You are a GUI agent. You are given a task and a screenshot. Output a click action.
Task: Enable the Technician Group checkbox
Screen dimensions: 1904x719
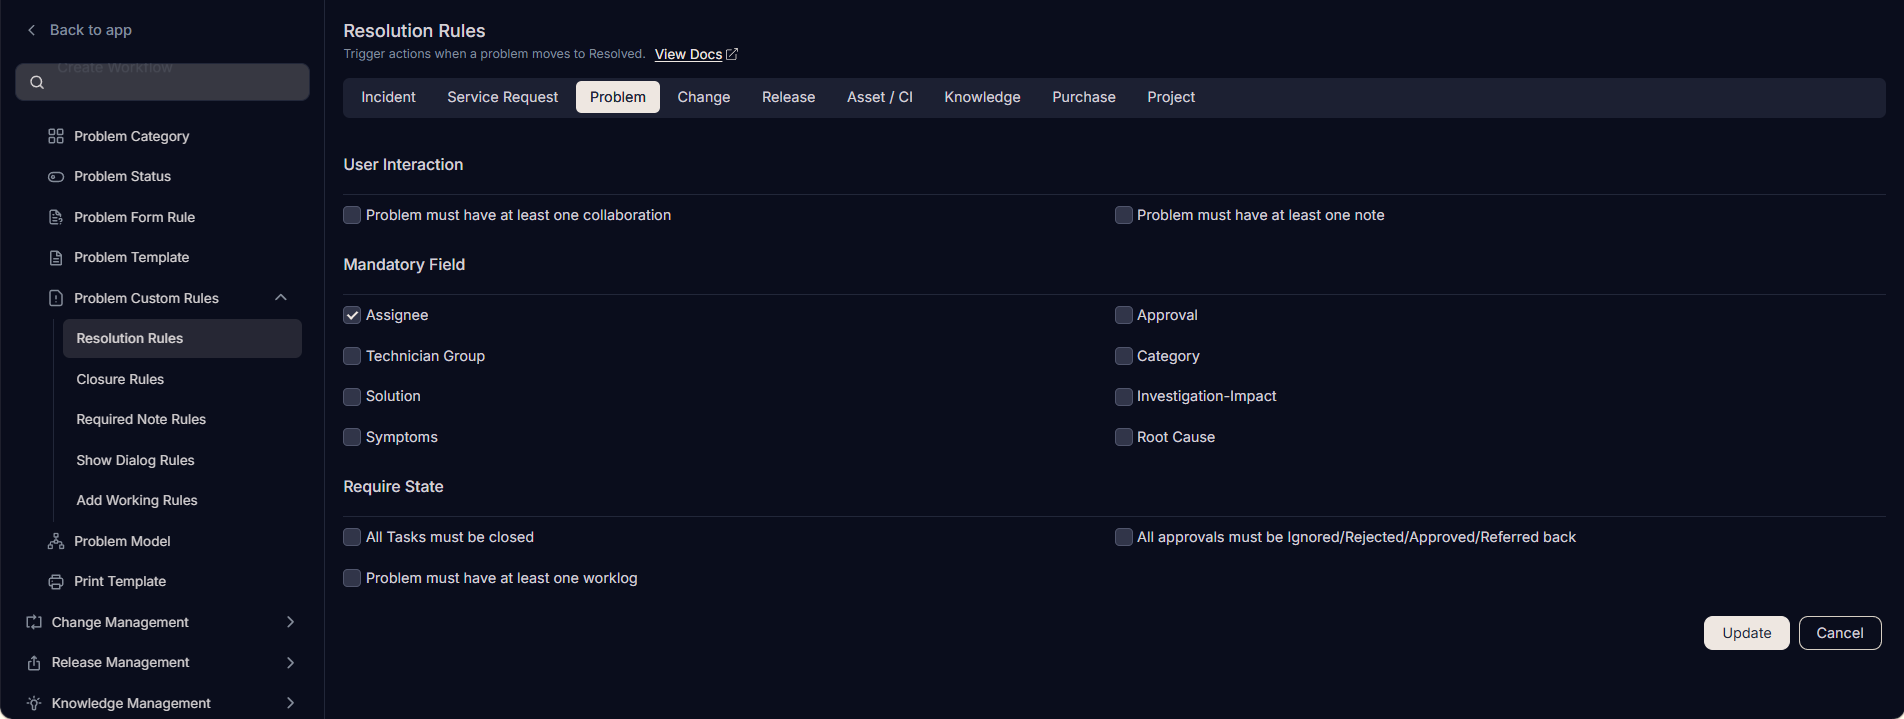point(352,356)
